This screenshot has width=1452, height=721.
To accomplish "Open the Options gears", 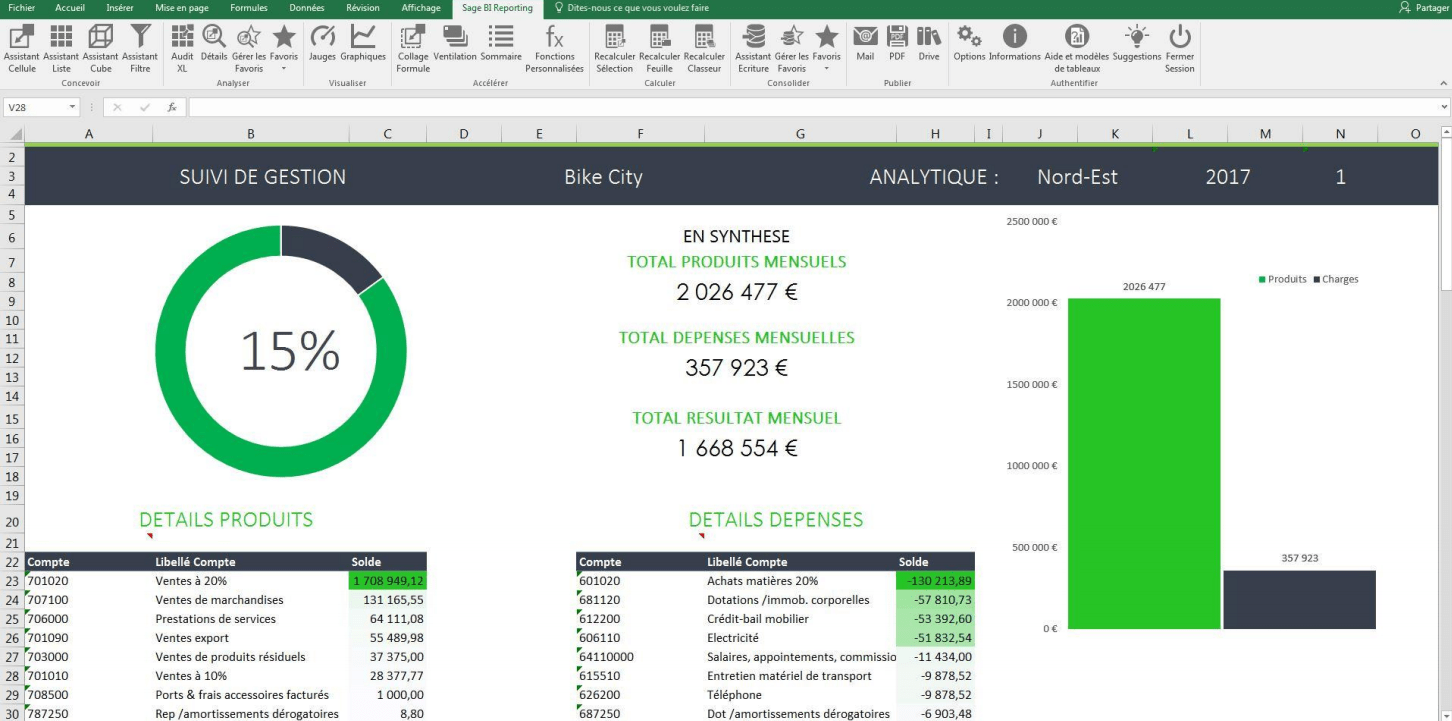I will (969, 43).
